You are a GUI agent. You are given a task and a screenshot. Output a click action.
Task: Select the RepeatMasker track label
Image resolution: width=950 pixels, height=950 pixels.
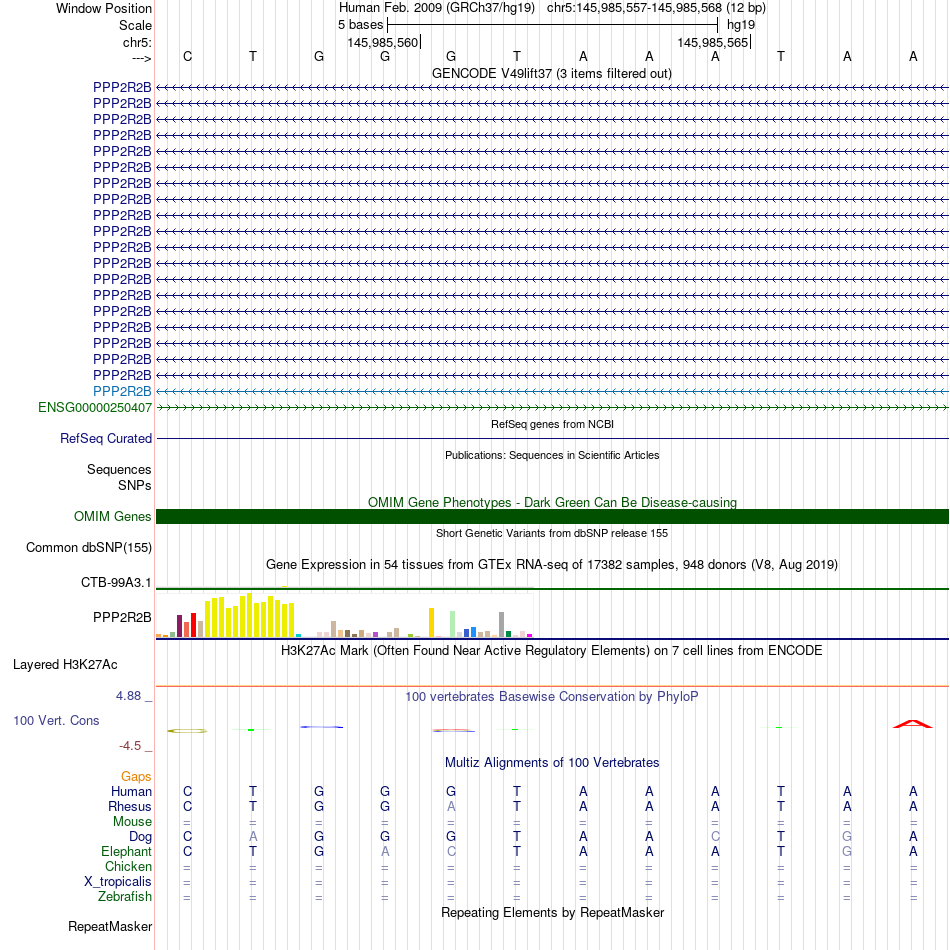110,927
